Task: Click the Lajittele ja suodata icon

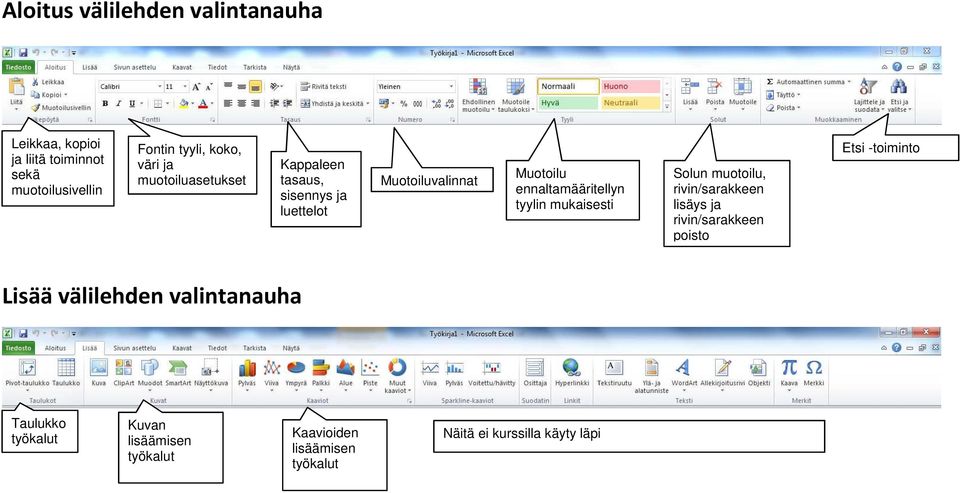Action: (x=868, y=86)
